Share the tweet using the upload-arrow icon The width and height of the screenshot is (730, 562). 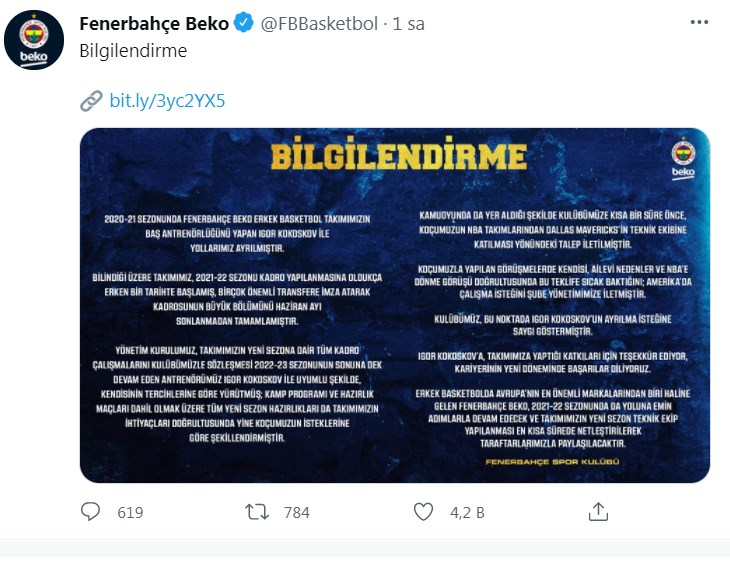tap(598, 512)
